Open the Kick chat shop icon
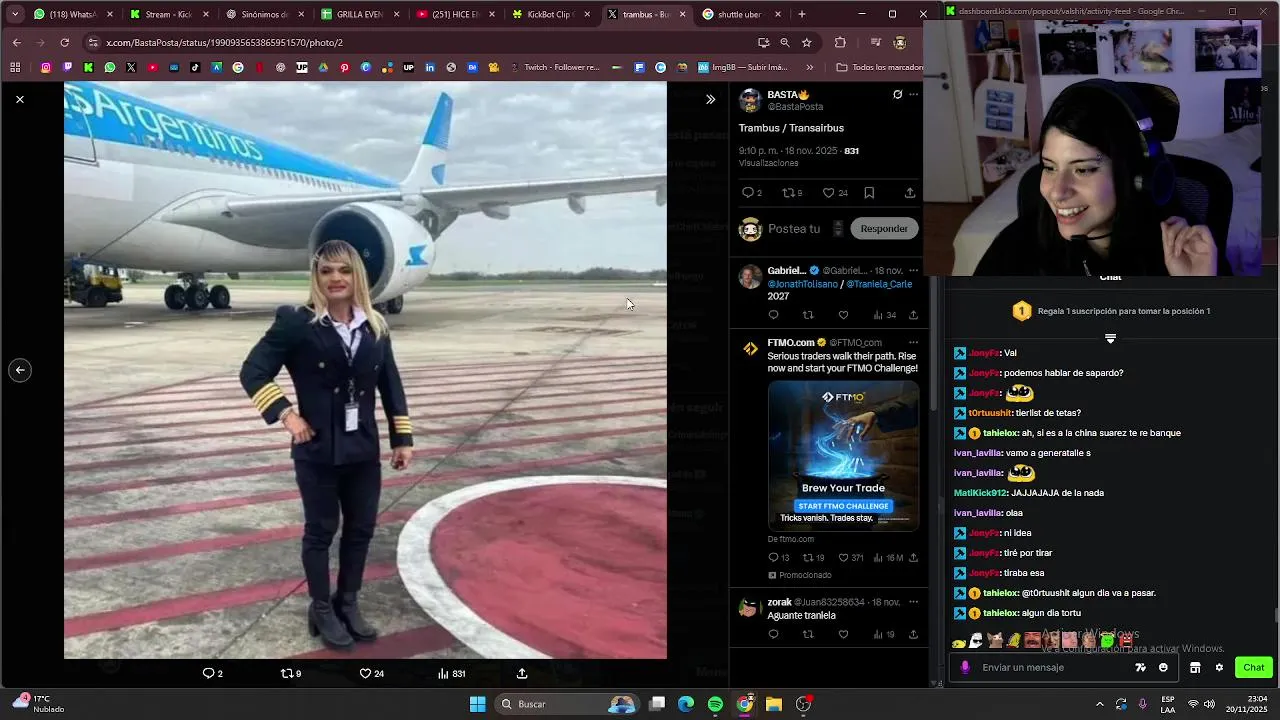Screen dimensions: 1280x720 click(x=1195, y=668)
